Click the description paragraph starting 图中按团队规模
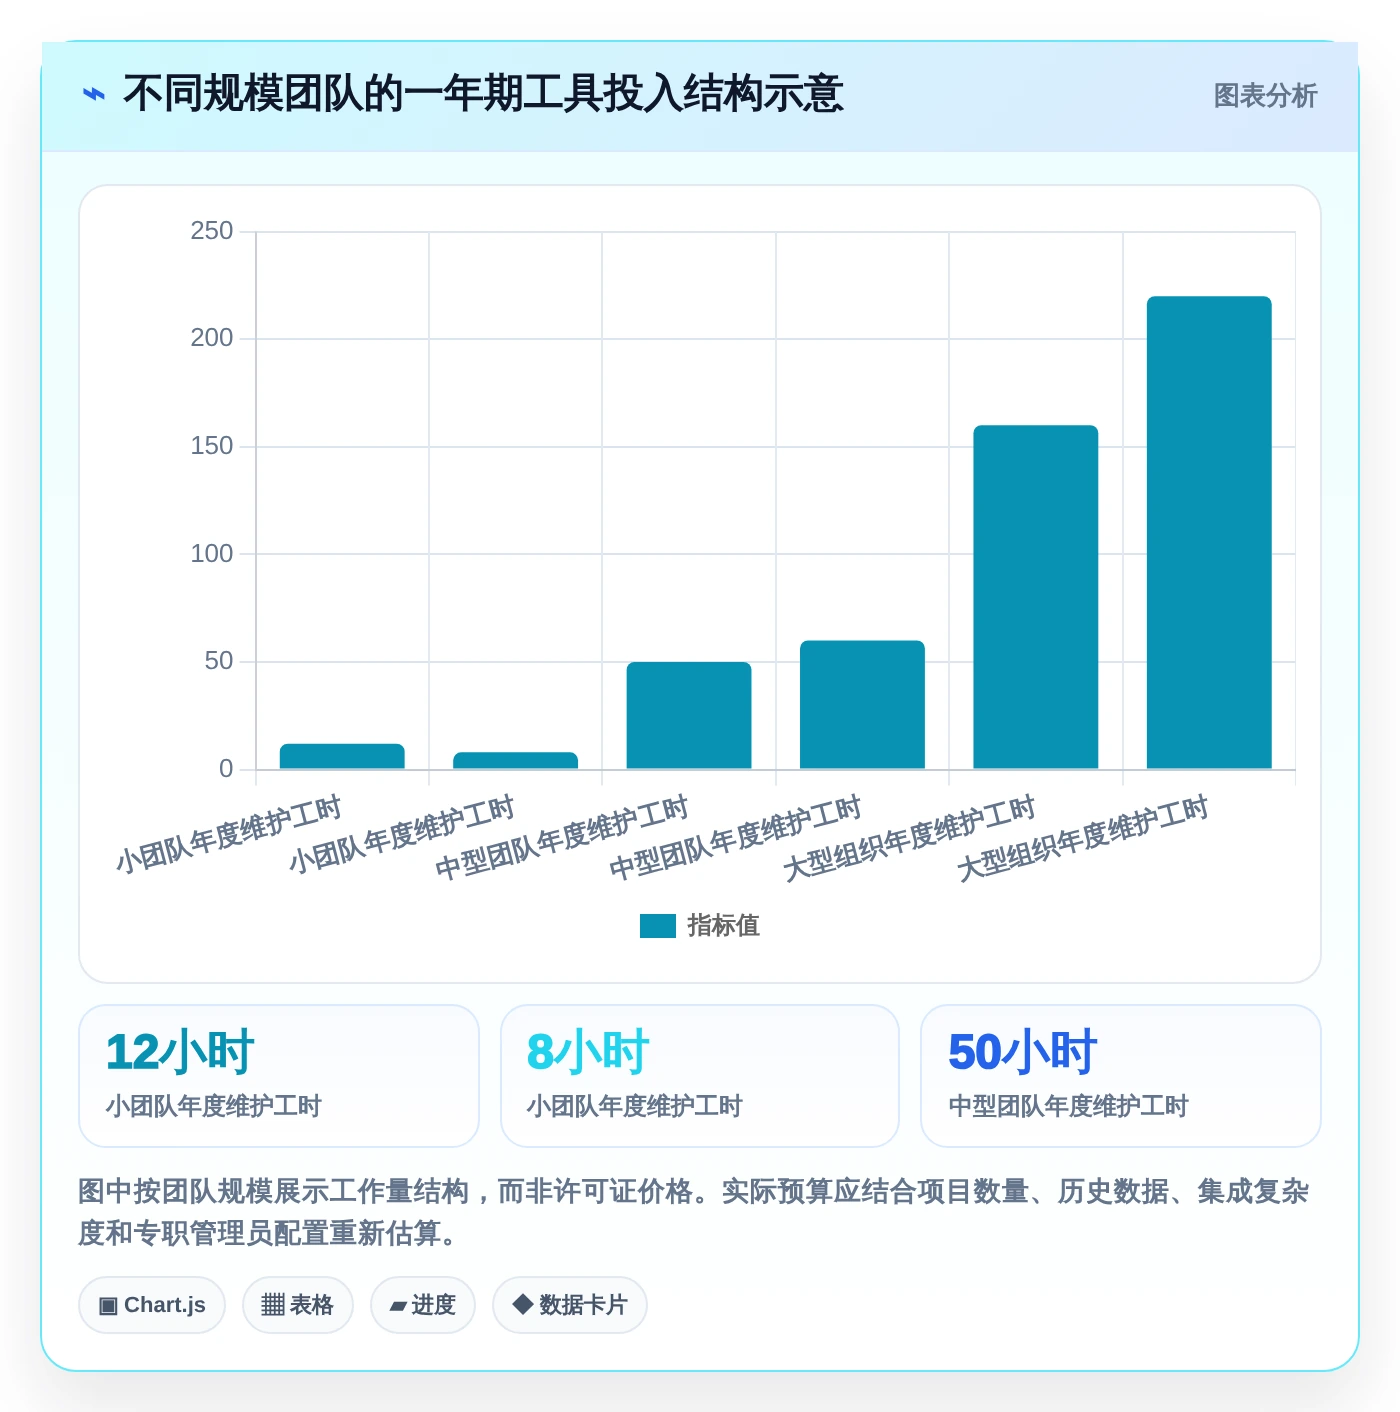 coord(694,1212)
